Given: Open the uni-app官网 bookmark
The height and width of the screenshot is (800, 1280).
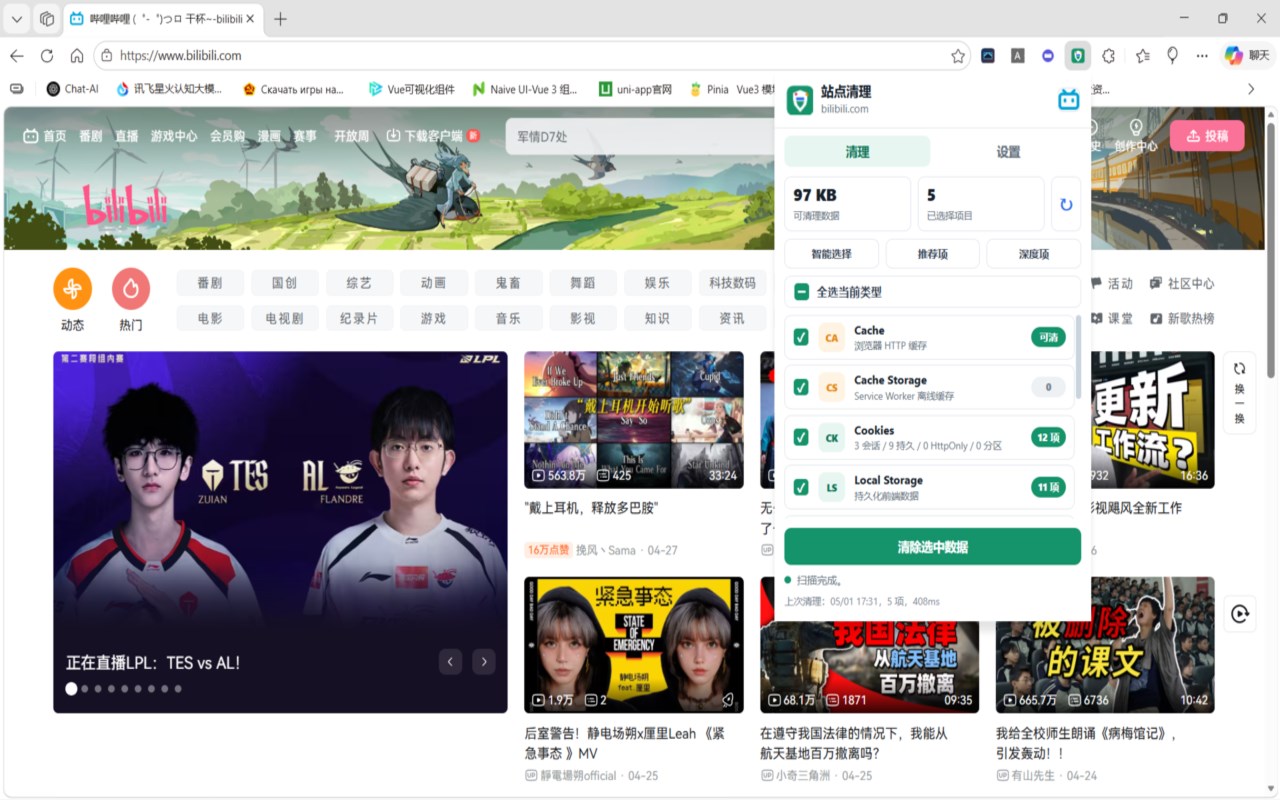Looking at the screenshot, I should [x=635, y=89].
